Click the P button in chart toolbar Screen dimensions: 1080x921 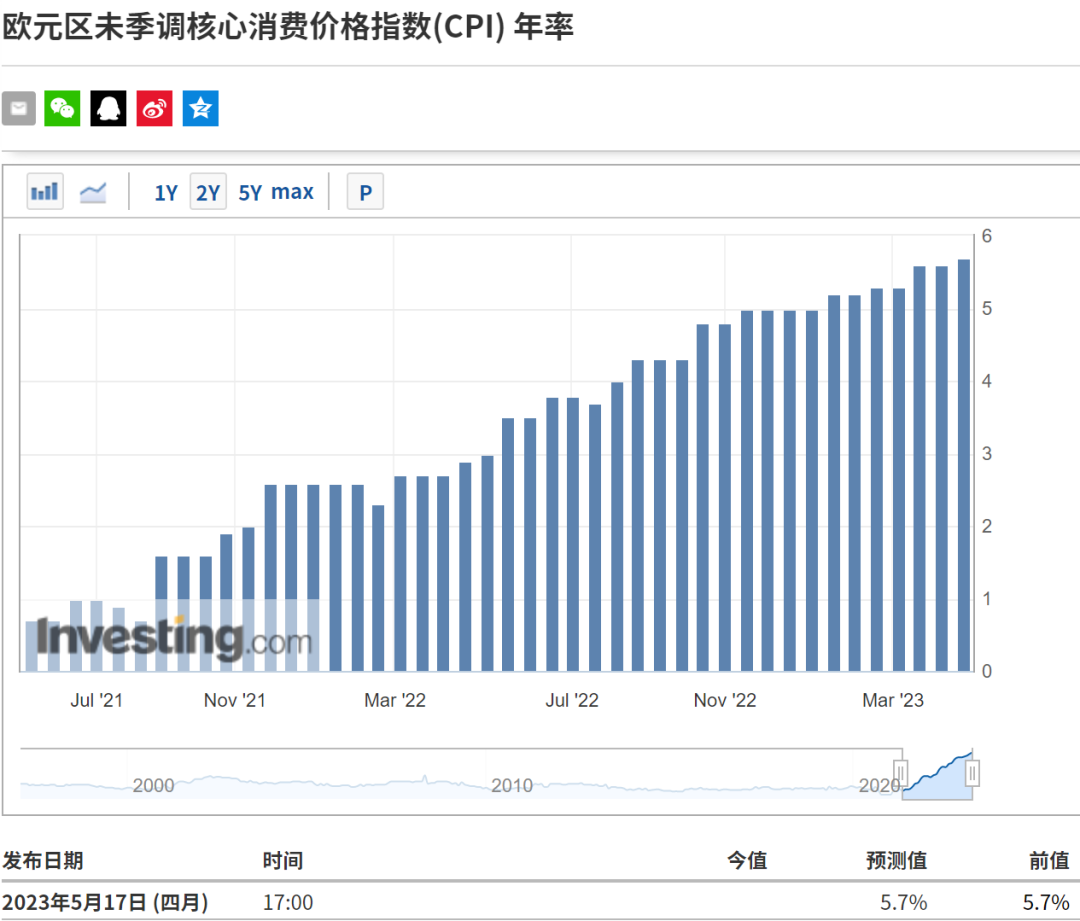365,192
